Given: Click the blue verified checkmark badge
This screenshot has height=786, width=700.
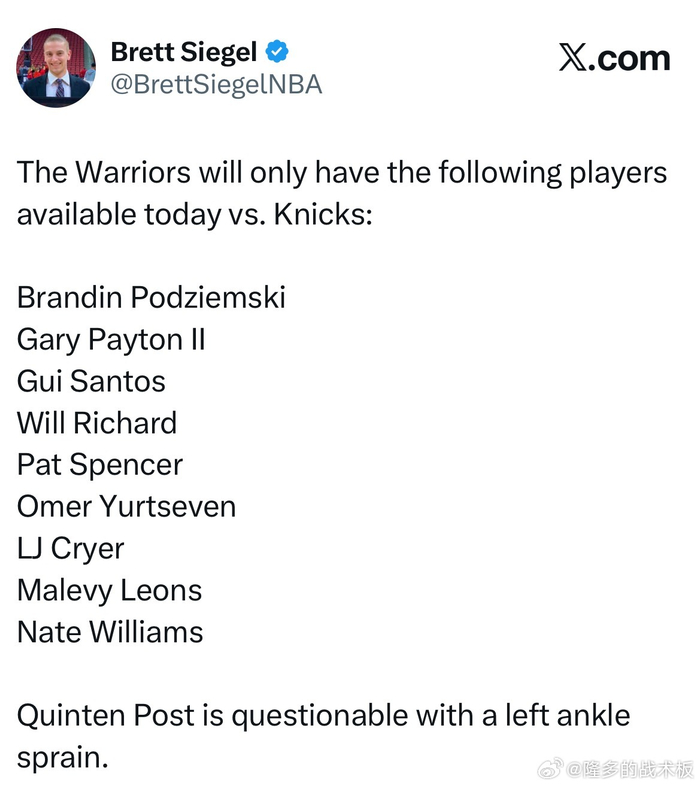Looking at the screenshot, I should tap(283, 50).
